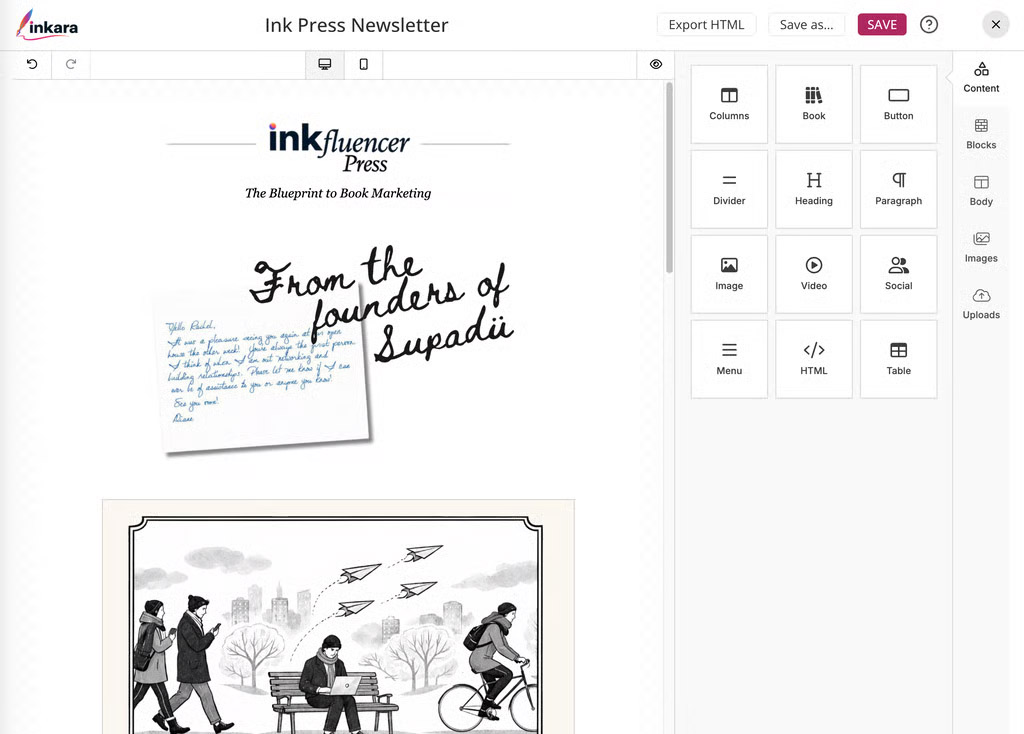Select the Image content block
This screenshot has height=734, width=1024.
click(x=729, y=274)
